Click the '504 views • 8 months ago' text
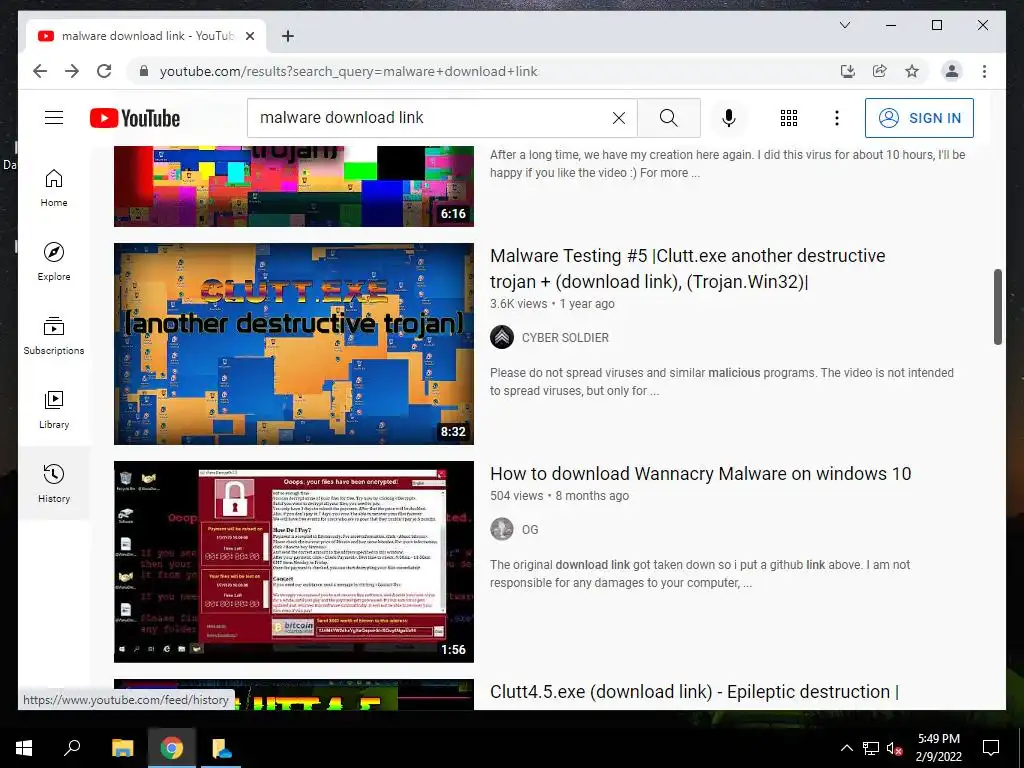Viewport: 1024px width, 768px height. tap(559, 496)
